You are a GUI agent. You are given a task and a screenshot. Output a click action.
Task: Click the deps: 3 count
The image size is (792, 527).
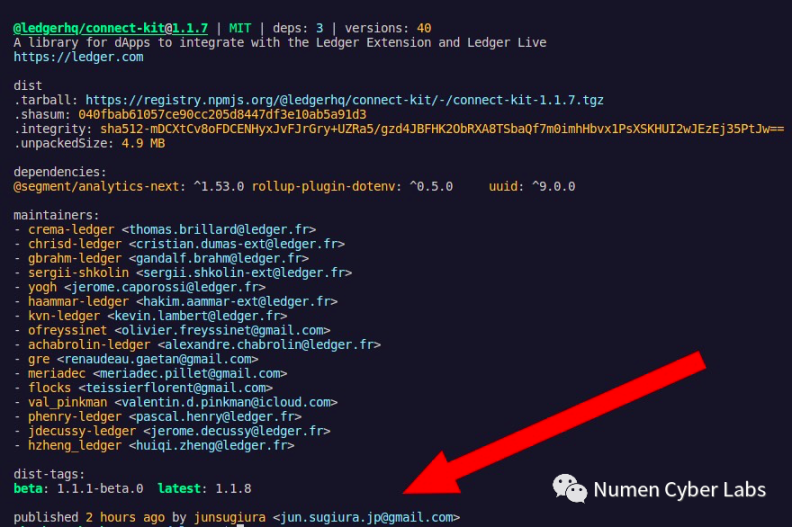(298, 28)
